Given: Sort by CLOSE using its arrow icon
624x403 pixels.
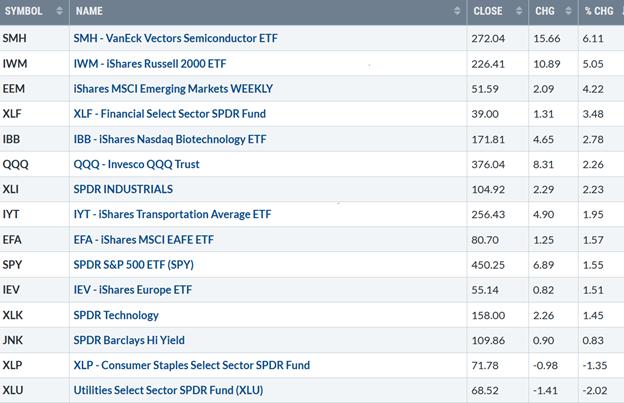Looking at the screenshot, I should tap(517, 12).
